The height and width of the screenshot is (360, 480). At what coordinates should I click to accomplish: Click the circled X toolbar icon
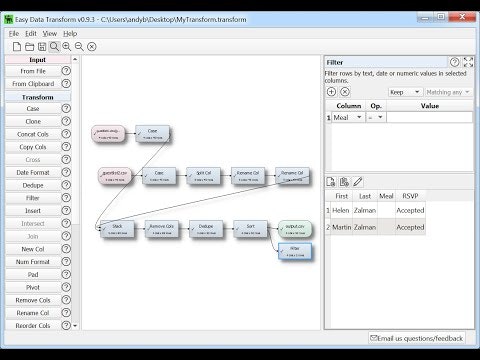click(x=92, y=47)
